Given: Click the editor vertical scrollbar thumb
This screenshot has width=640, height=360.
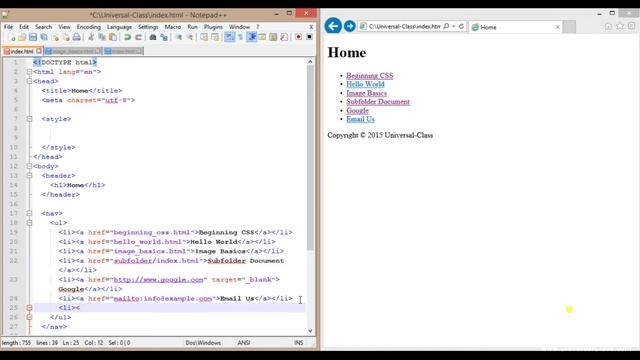Looking at the screenshot, I should tap(310, 158).
